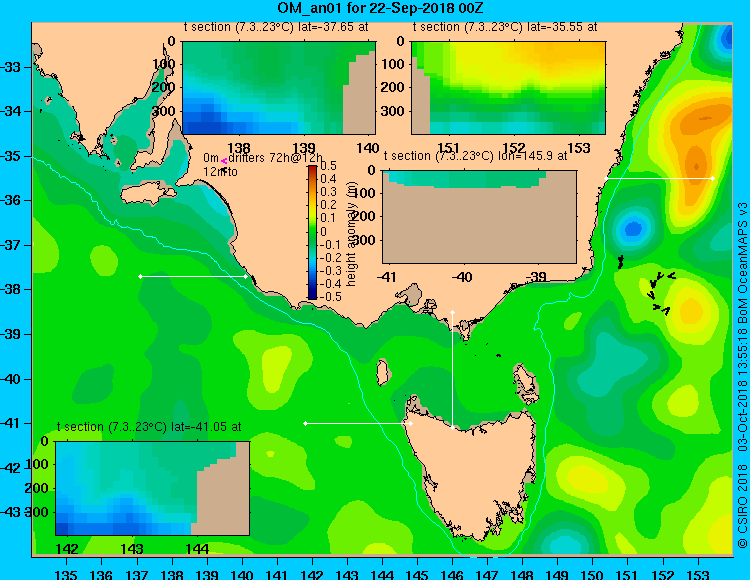Click the -40 latitude axis label
Image resolution: width=750 pixels, height=580 pixels.
[x=11, y=379]
